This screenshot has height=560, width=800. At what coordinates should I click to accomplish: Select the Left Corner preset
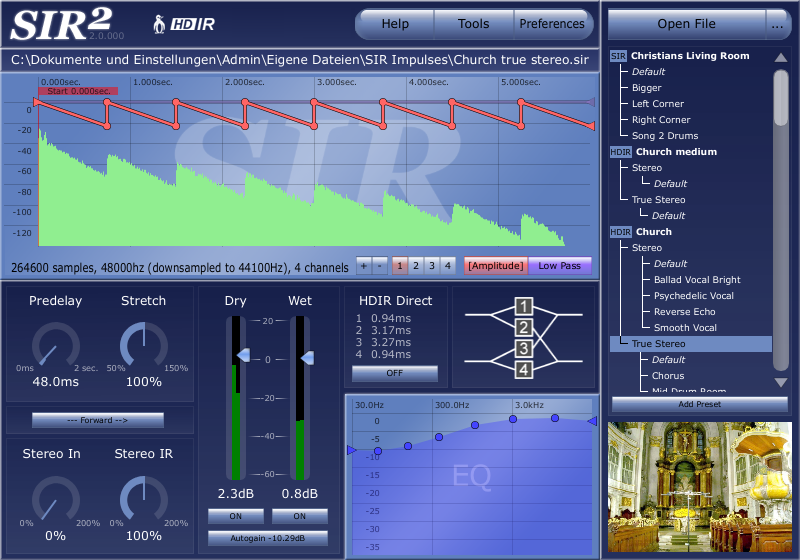[658, 104]
